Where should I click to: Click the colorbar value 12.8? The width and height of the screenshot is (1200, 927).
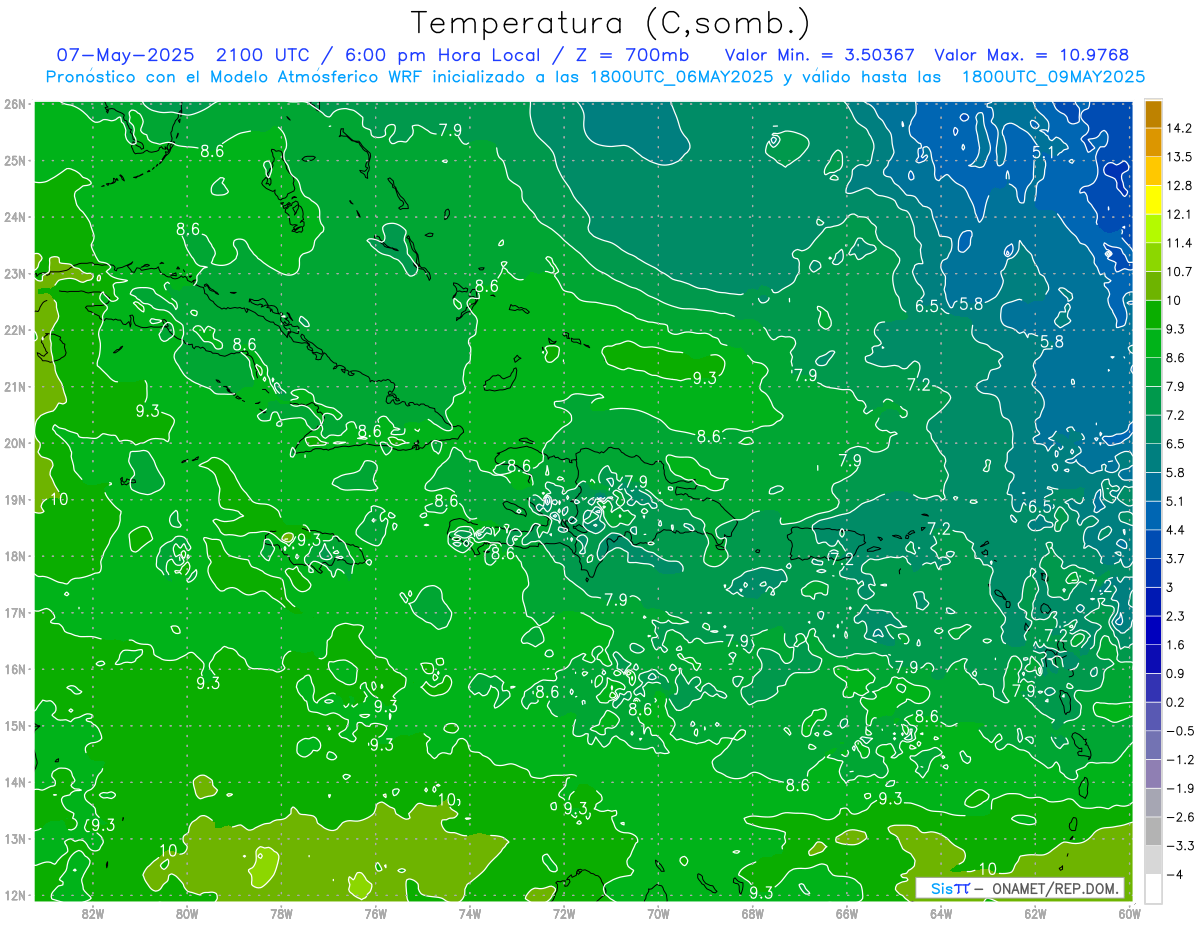(x=1180, y=185)
